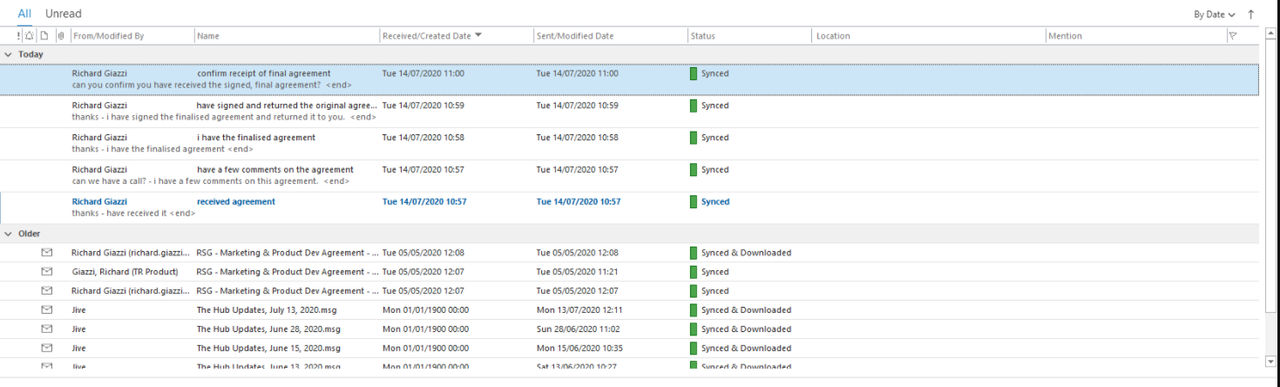Open the filter funnel icon in header
The width and height of the screenshot is (1280, 387).
1232,36
